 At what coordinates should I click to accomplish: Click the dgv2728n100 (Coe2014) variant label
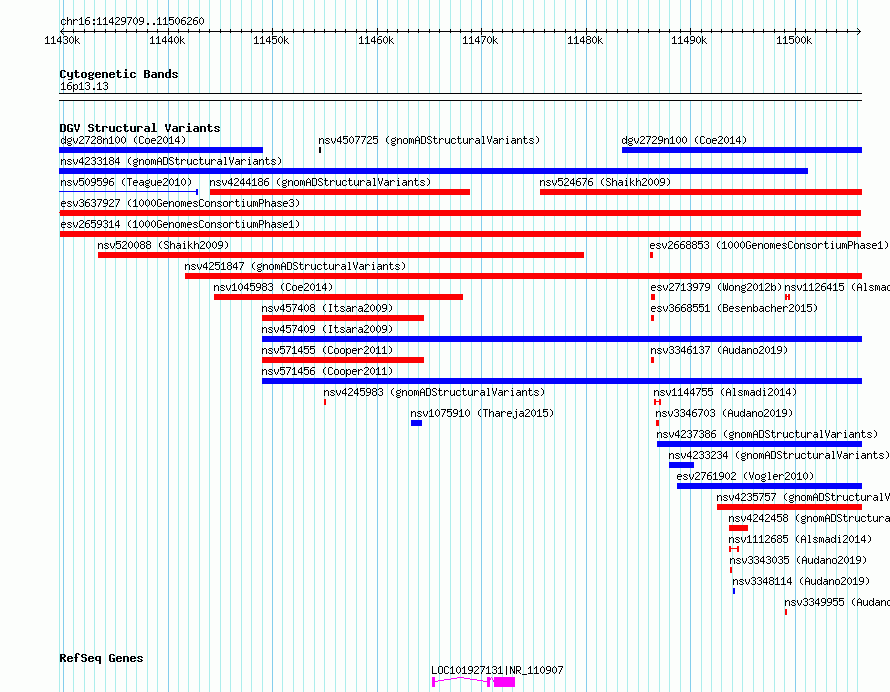click(123, 140)
